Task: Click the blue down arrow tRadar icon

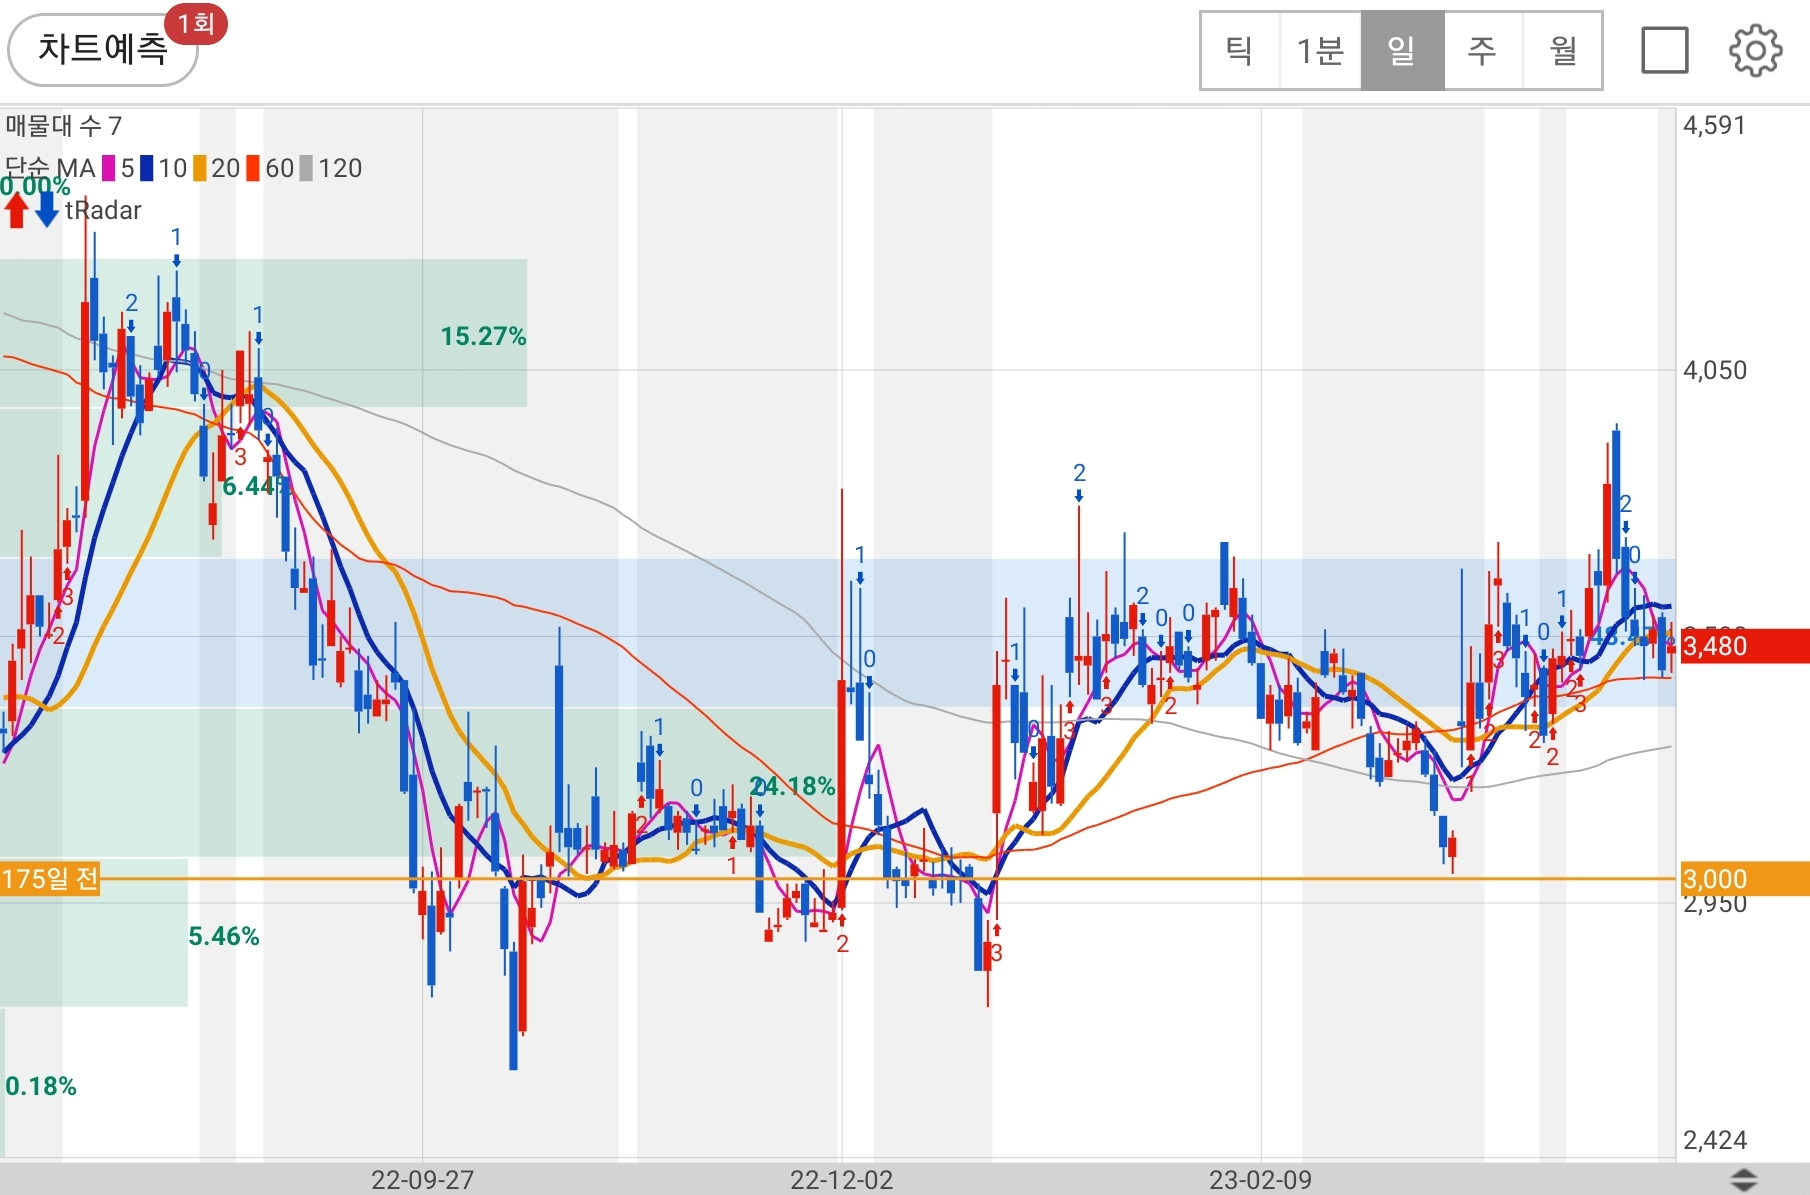Action: click(x=46, y=210)
